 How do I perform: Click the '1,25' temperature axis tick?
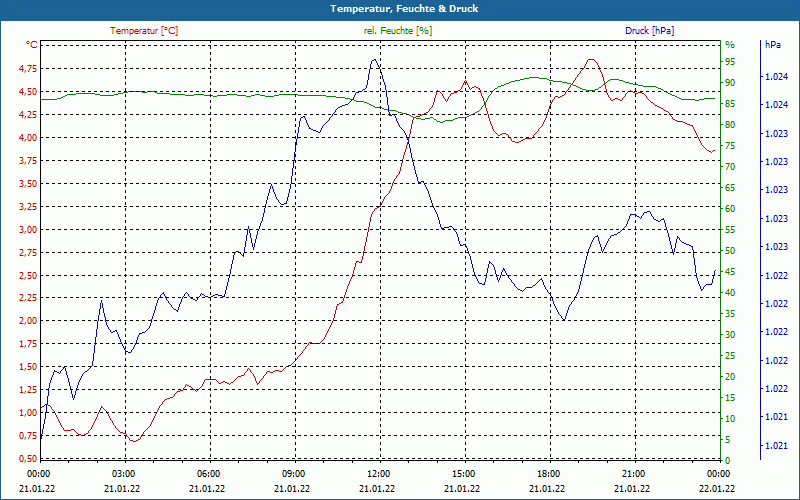28,389
